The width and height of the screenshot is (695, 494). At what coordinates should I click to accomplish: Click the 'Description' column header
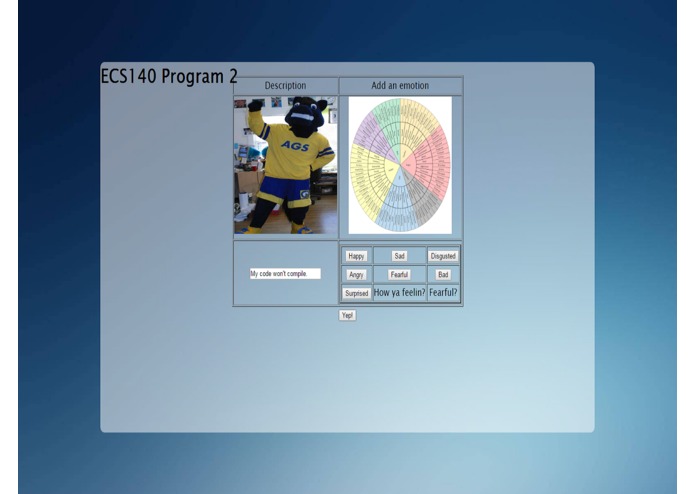[285, 86]
